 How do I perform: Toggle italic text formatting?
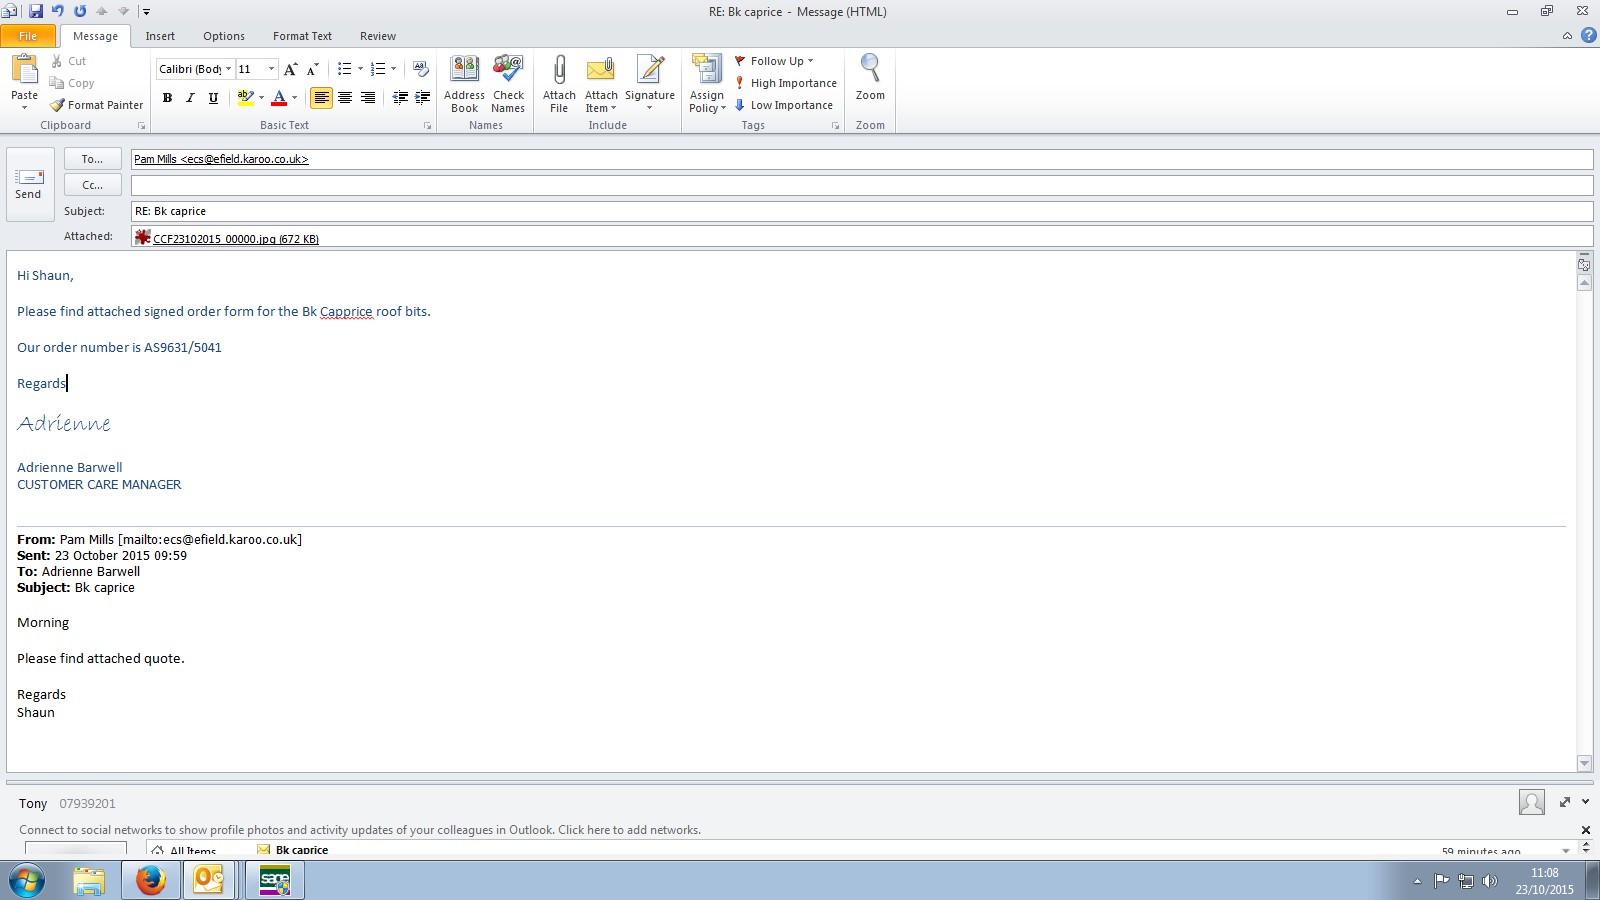[190, 98]
